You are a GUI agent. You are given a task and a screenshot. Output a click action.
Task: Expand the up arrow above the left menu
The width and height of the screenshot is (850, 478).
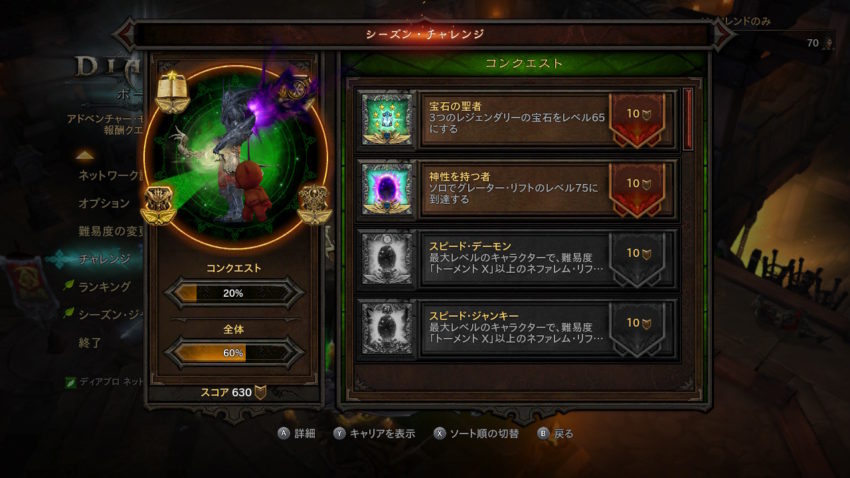point(85,156)
